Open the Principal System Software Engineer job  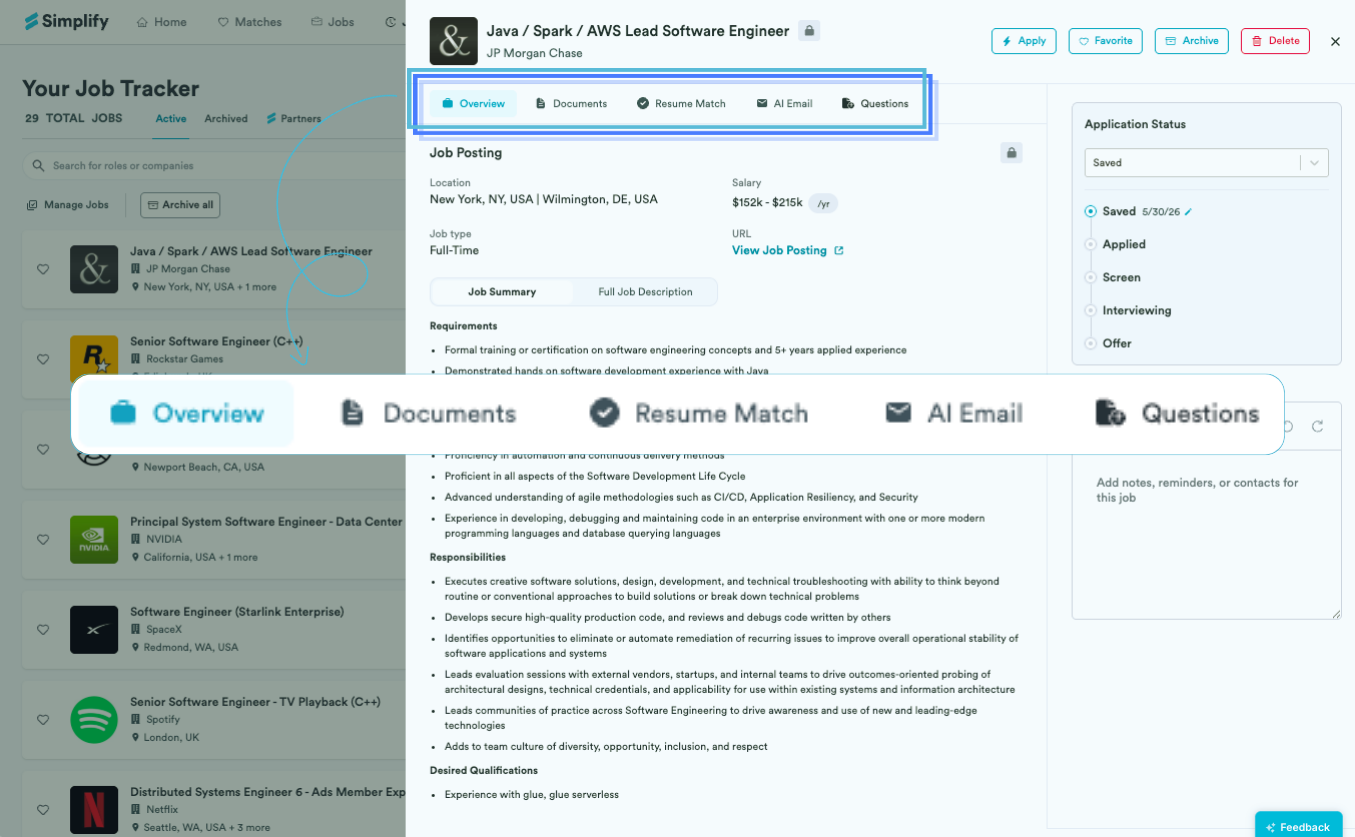click(x=266, y=522)
